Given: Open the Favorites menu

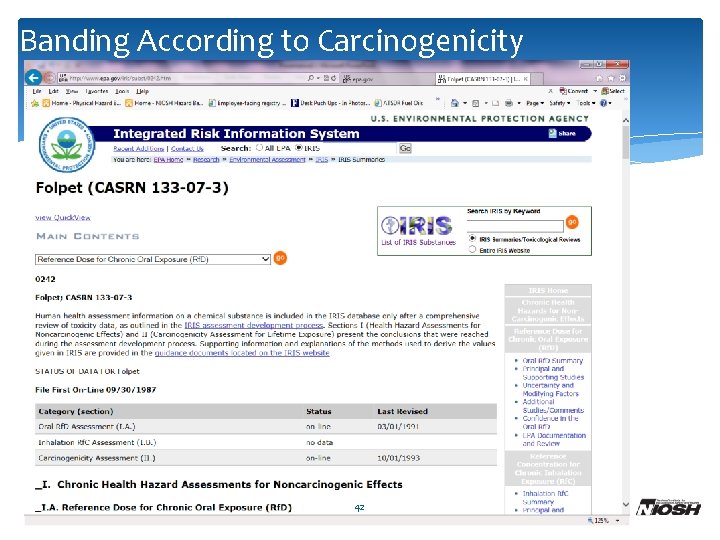Looking at the screenshot, I should (96, 91).
